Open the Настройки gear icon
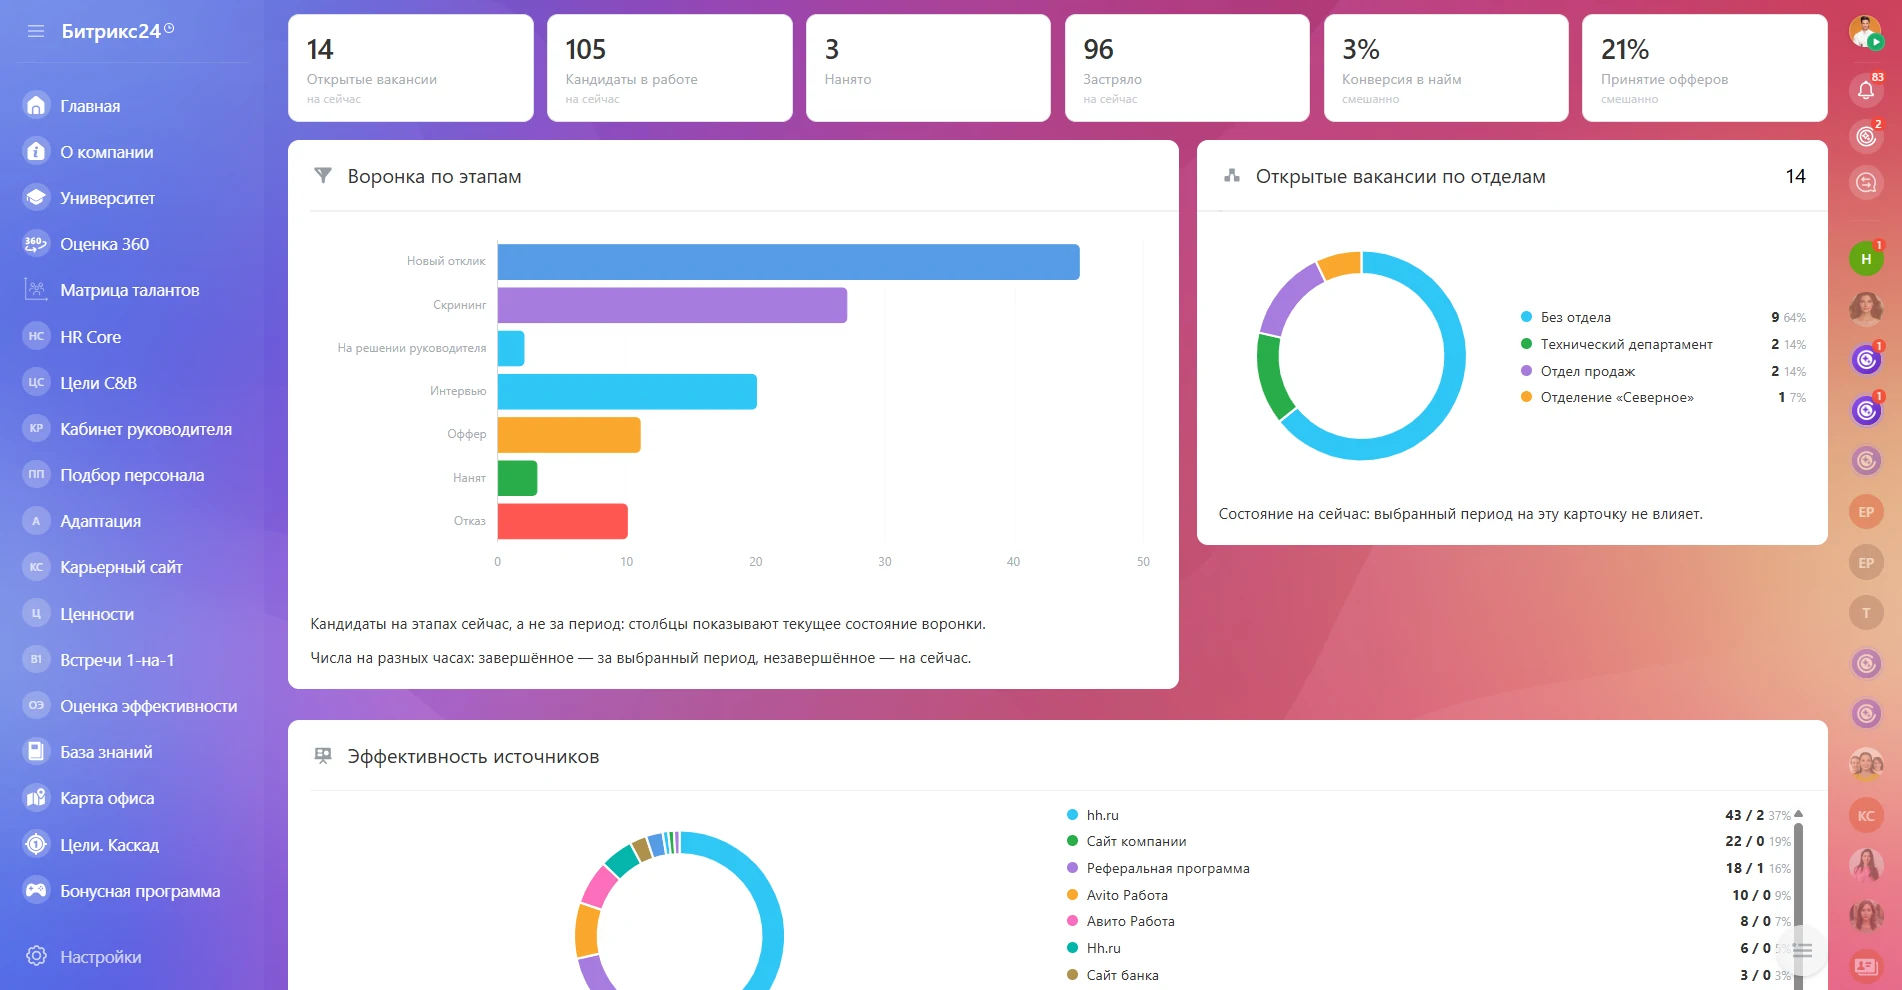The height and width of the screenshot is (990, 1902). coord(36,956)
